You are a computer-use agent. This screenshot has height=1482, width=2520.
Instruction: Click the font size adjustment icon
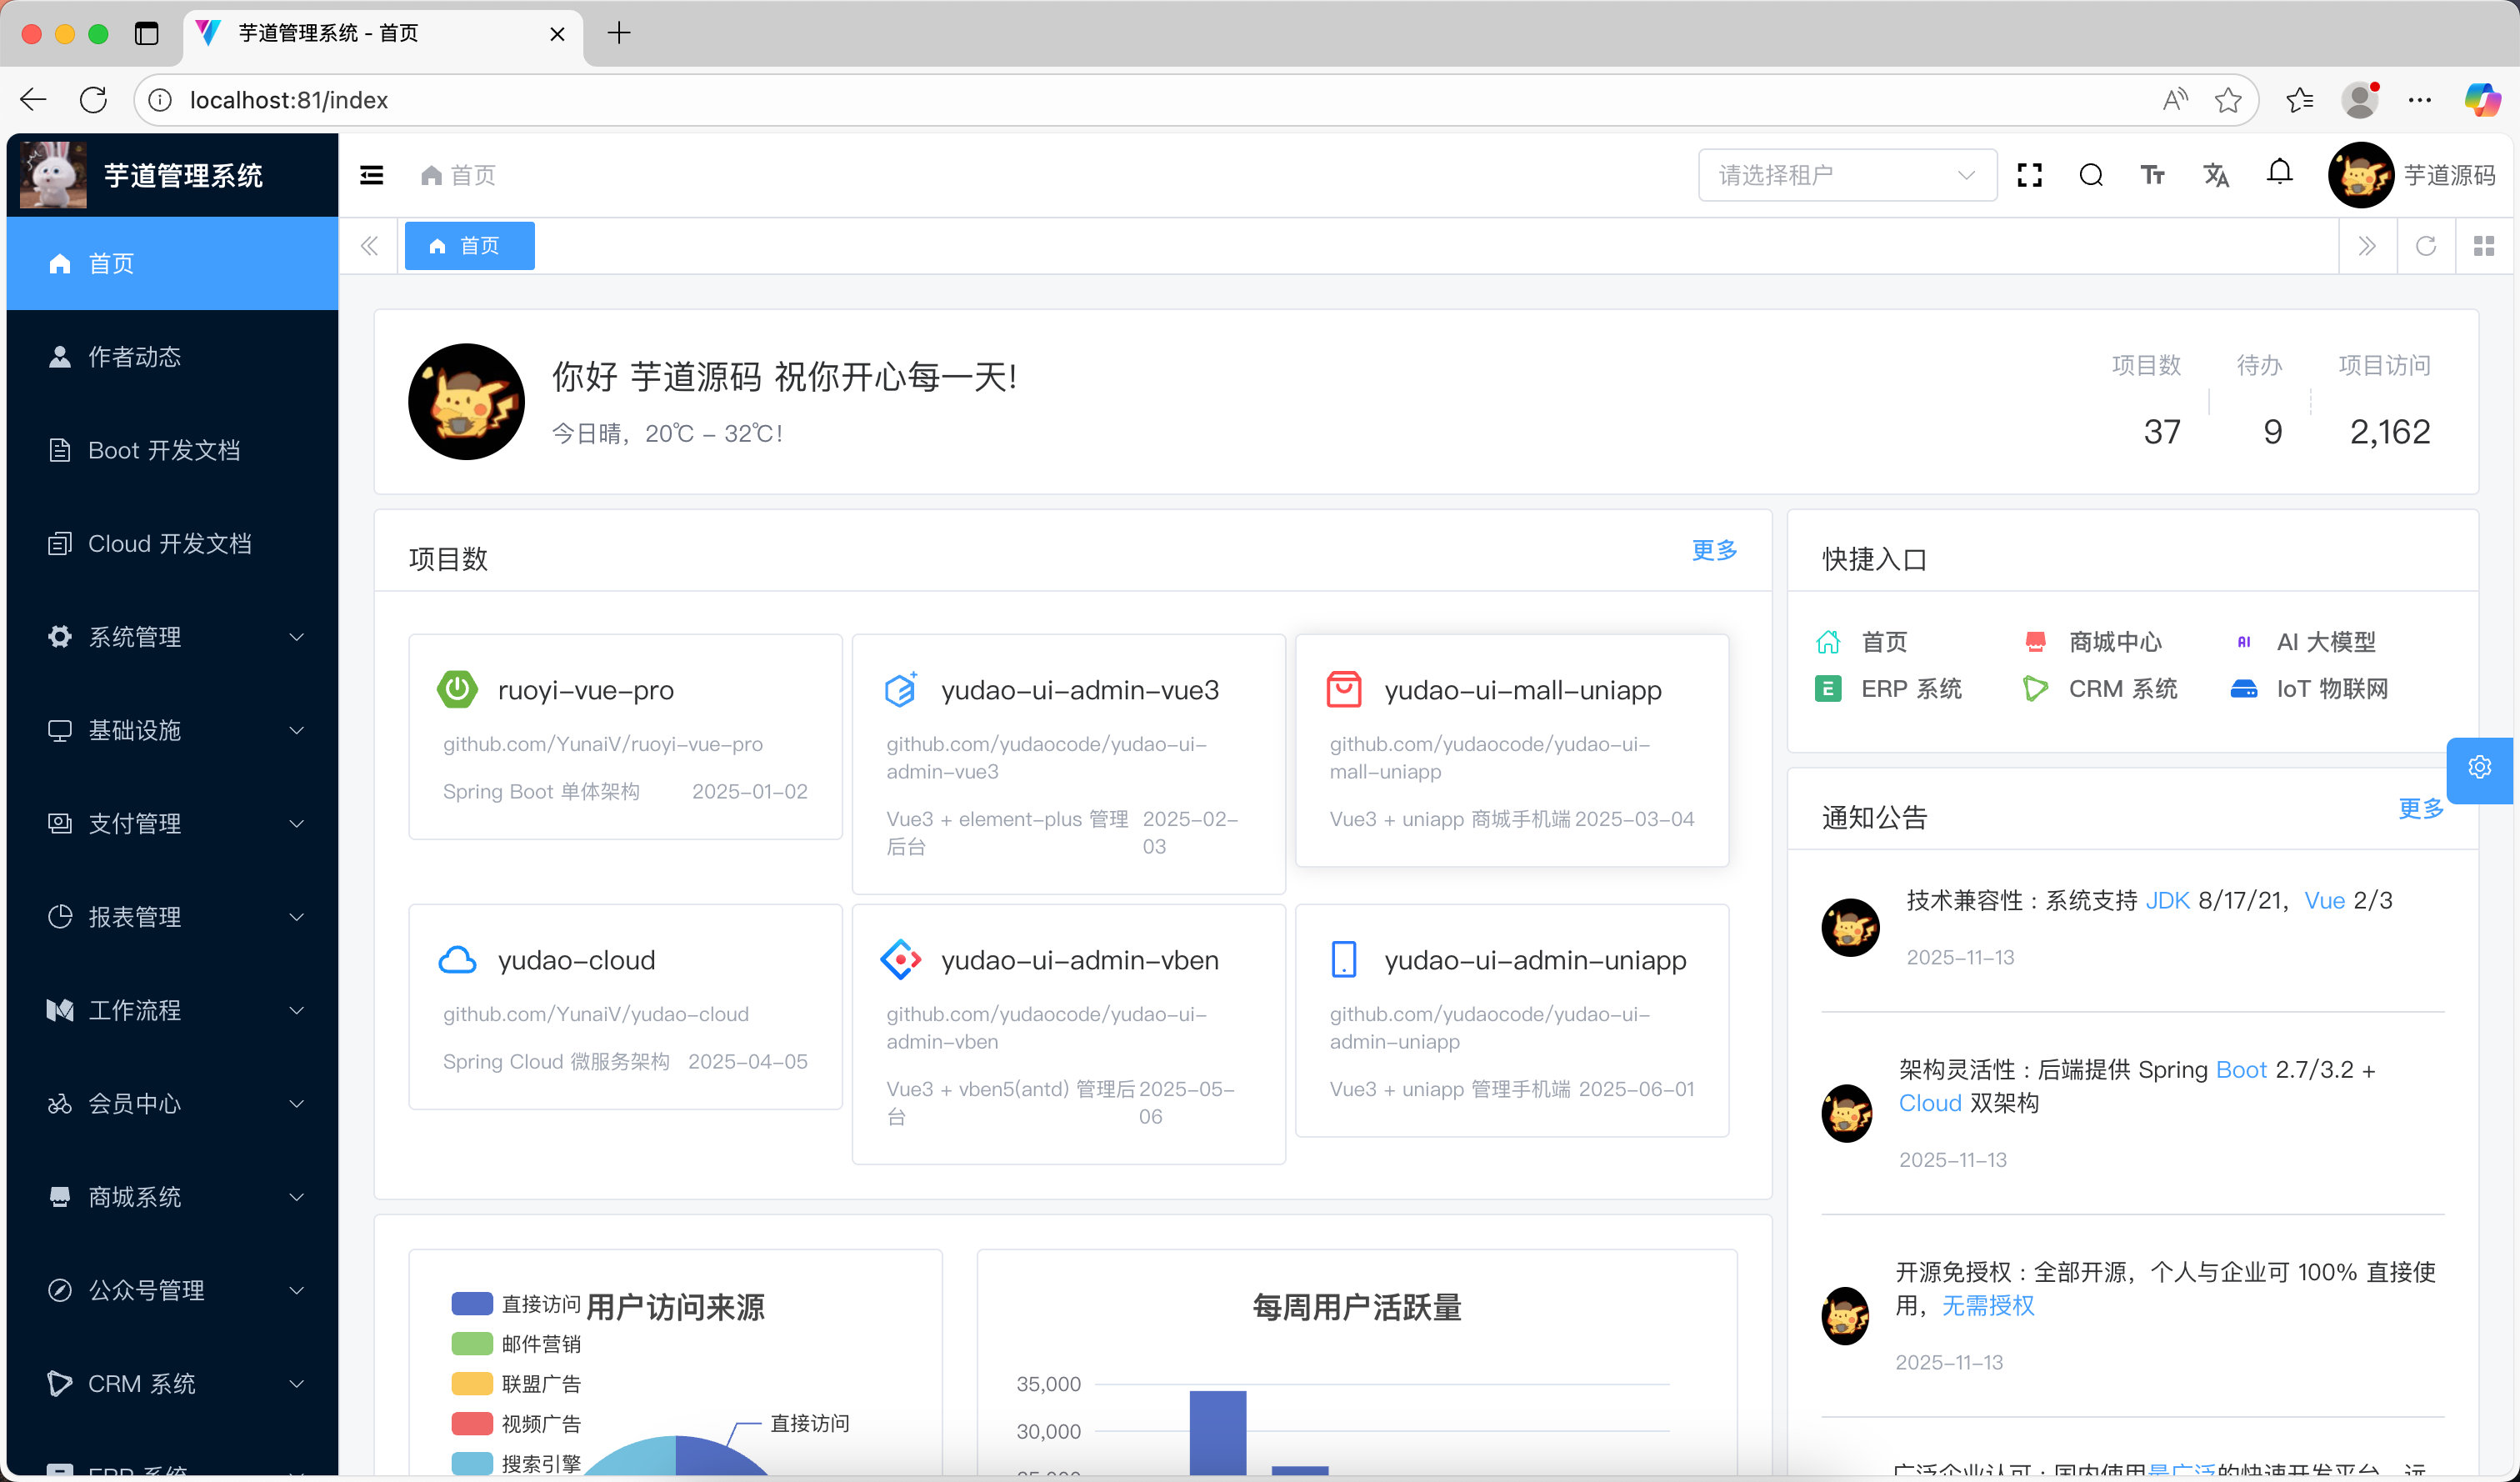coord(2153,175)
